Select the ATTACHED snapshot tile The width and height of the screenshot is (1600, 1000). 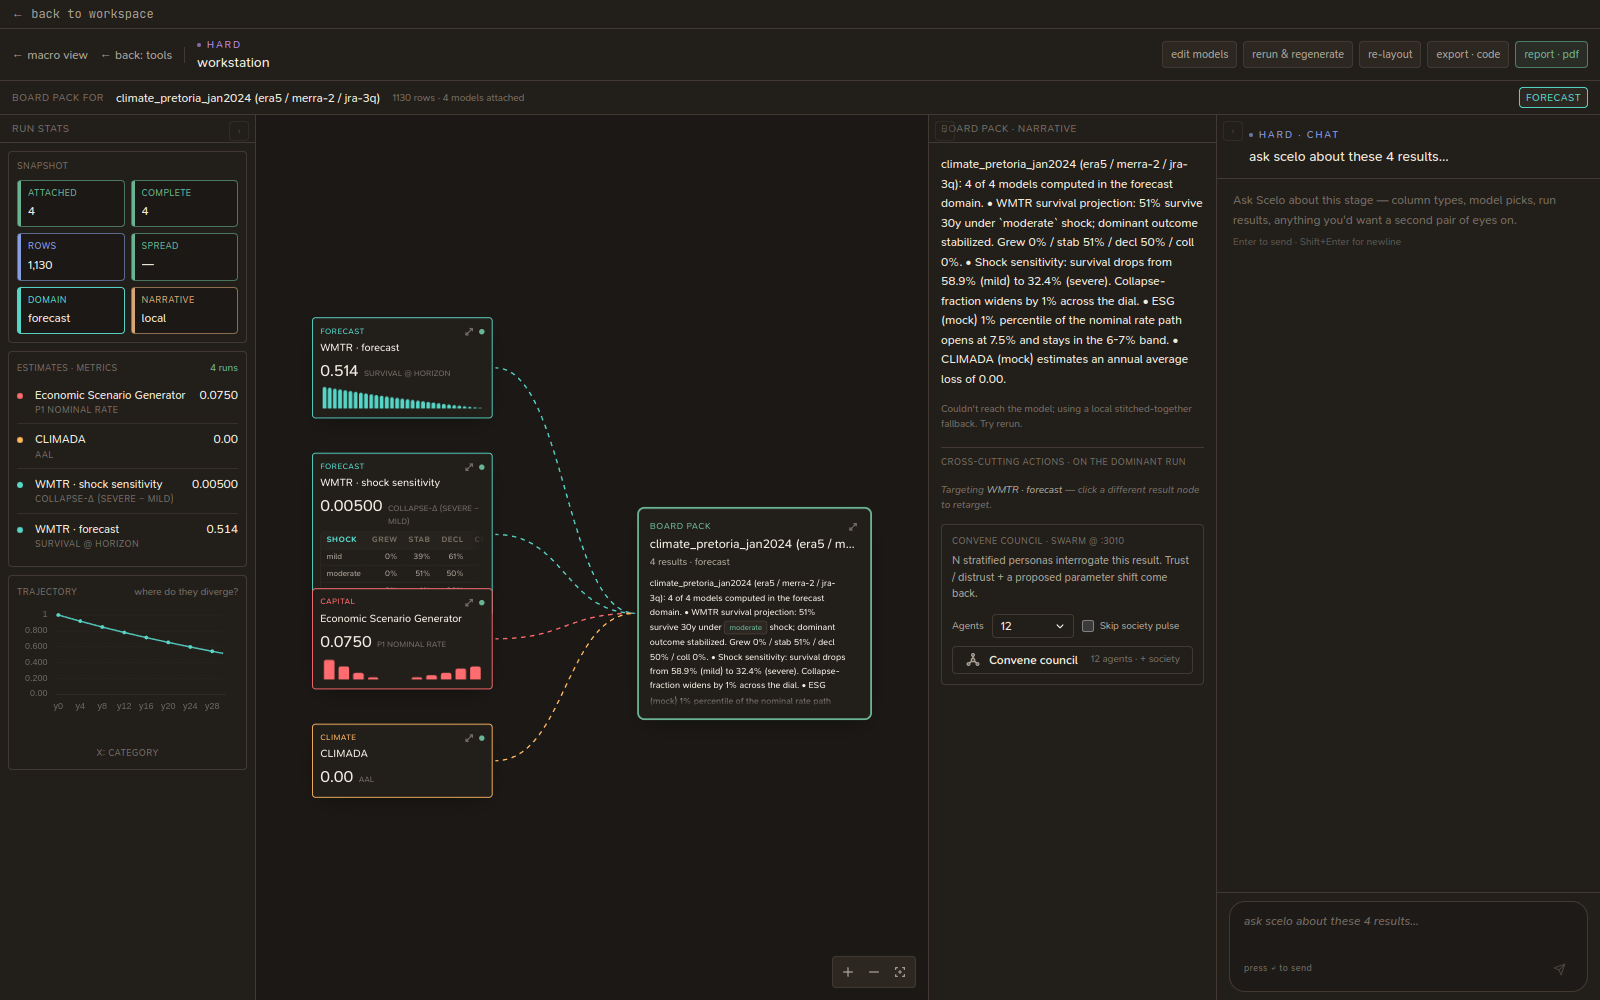coord(71,203)
